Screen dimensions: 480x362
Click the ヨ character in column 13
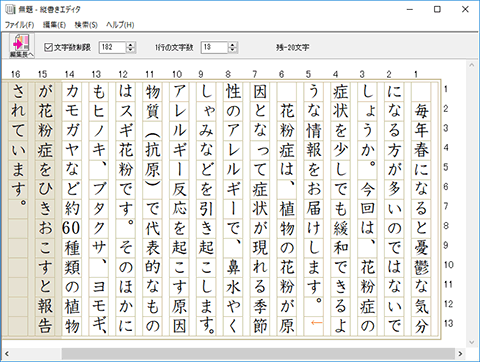point(99,287)
